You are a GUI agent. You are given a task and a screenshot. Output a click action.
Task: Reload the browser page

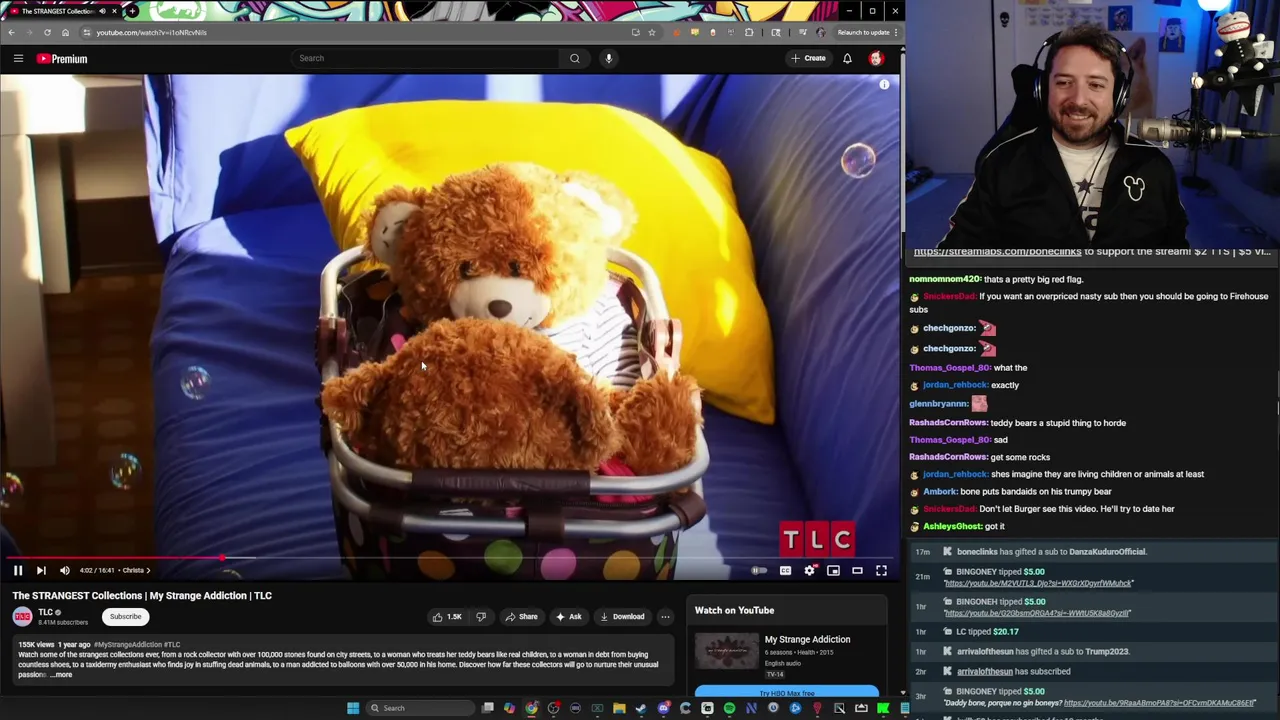47,32
